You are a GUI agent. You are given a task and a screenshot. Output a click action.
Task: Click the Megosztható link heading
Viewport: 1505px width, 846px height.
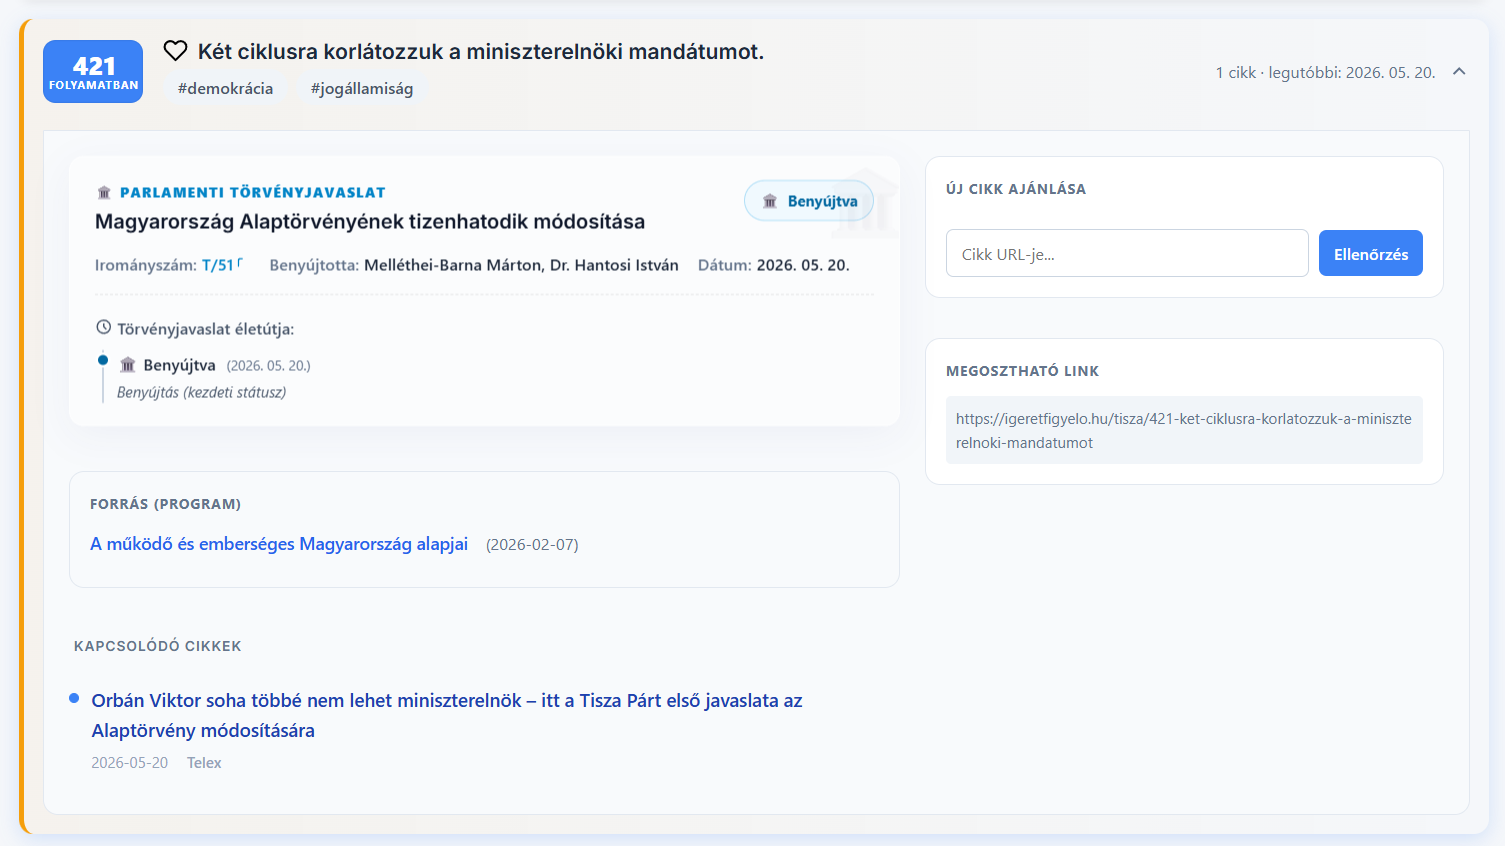tap(1022, 371)
